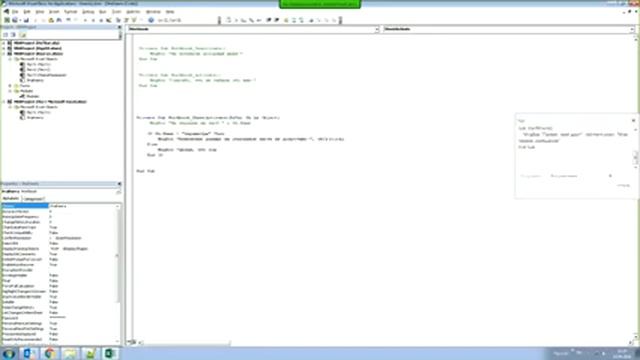Image resolution: width=640 pixels, height=360 pixels.
Task: Open Chrome from the taskbar
Action: [49, 353]
